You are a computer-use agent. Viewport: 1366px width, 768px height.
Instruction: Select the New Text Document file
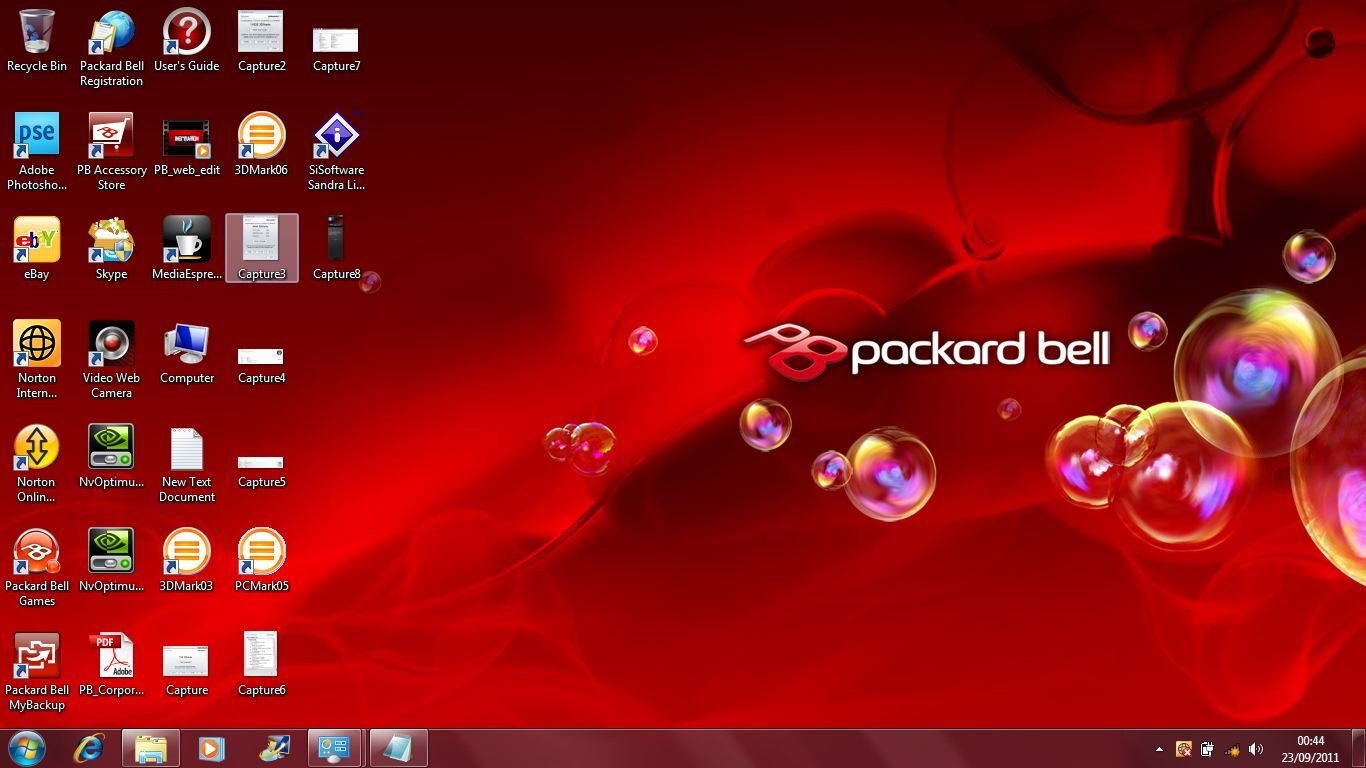[186, 464]
